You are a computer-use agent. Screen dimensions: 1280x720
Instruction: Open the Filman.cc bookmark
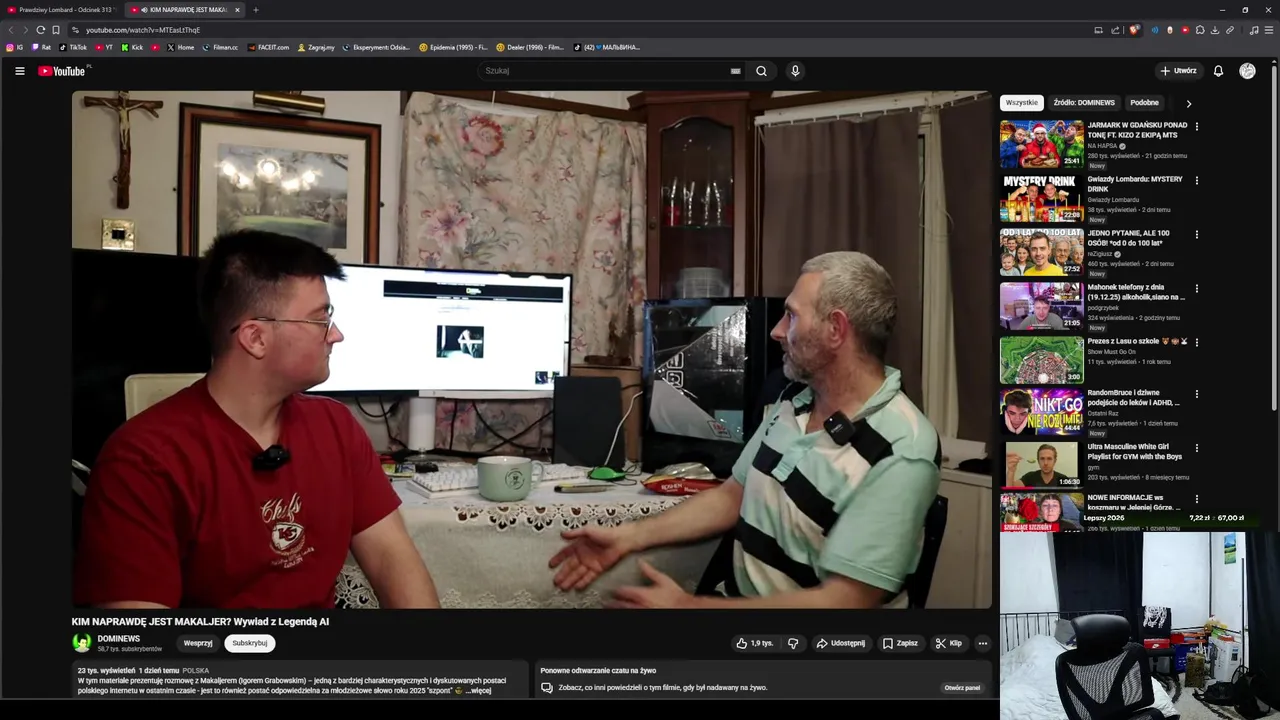[x=220, y=47]
